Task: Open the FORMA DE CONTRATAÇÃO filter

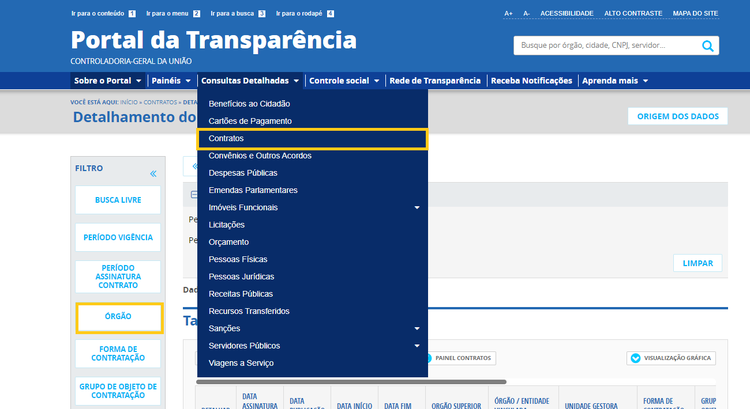Action: point(118,354)
